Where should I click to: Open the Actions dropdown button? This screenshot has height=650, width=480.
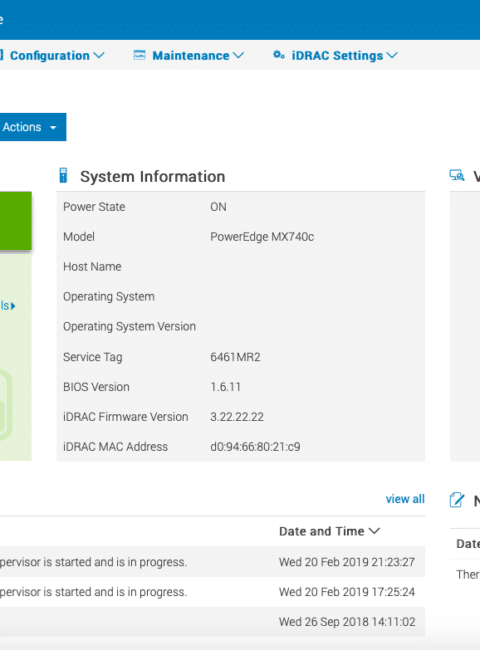tap(31, 127)
